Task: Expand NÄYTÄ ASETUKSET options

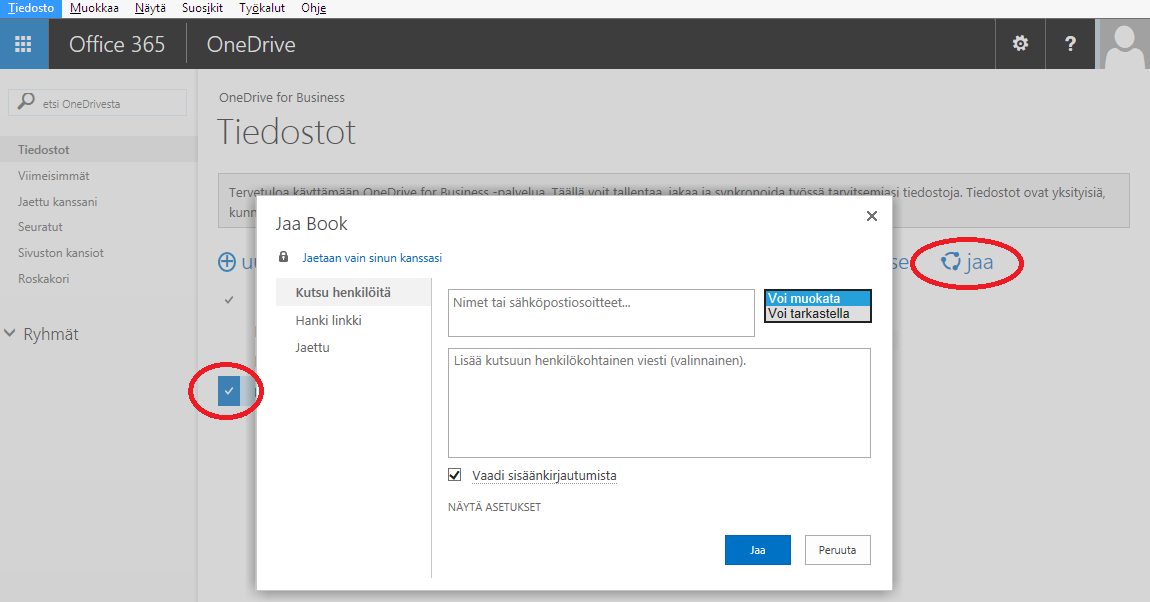Action: point(494,507)
